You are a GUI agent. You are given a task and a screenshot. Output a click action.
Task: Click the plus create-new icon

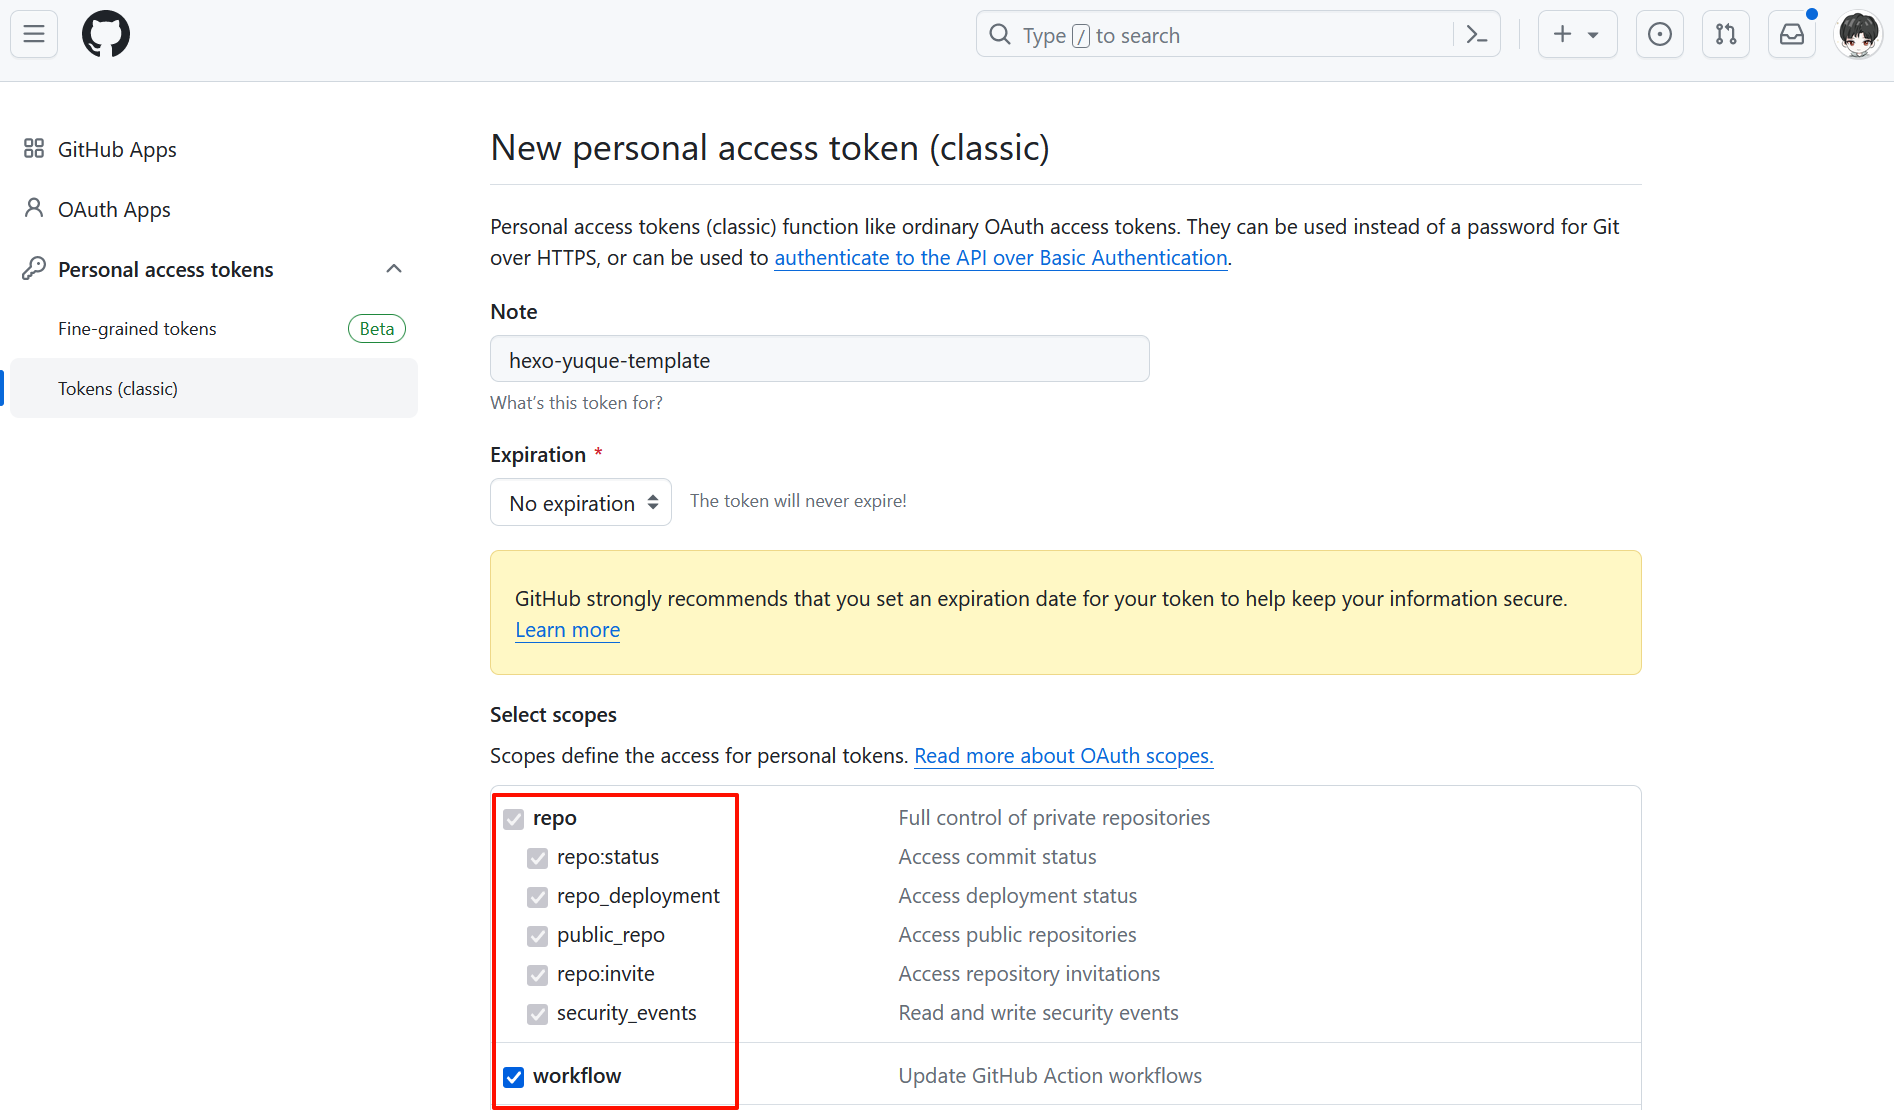coord(1563,34)
